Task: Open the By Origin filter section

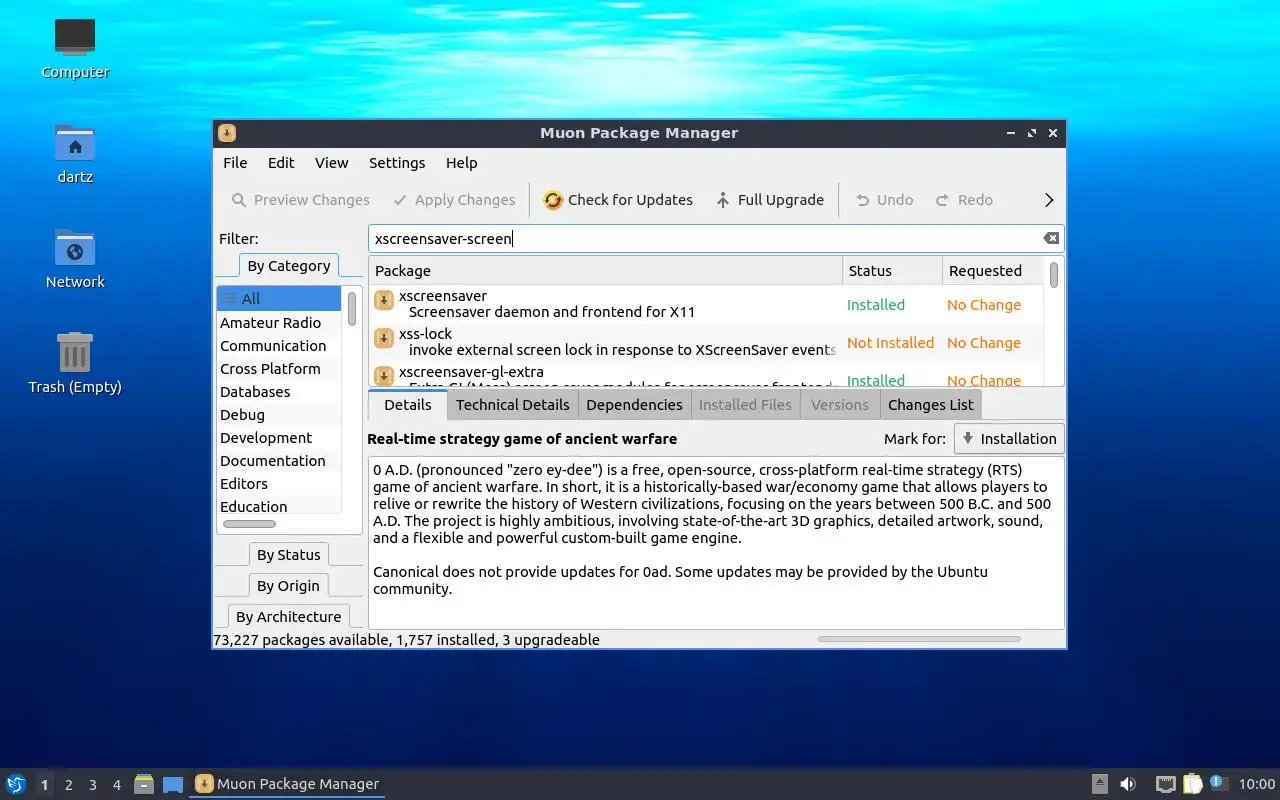Action: pyautogui.click(x=288, y=586)
